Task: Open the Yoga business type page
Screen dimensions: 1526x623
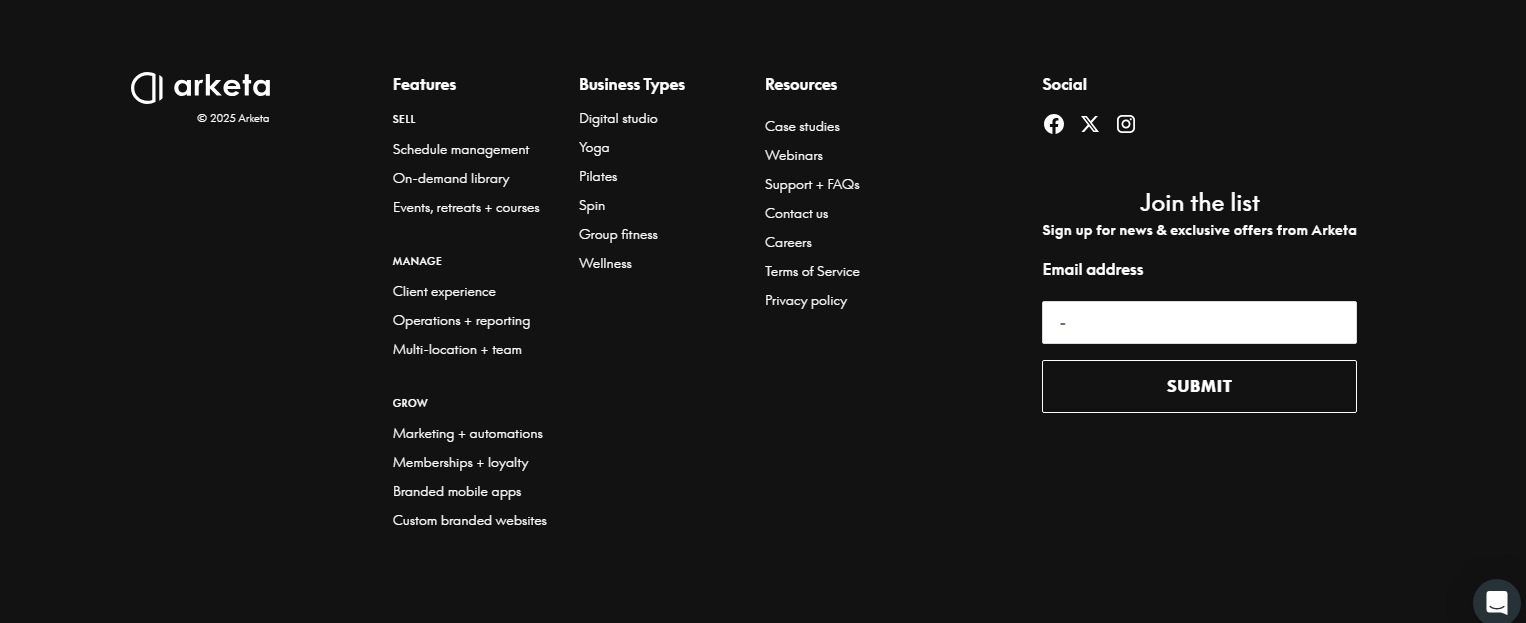Action: 594,147
